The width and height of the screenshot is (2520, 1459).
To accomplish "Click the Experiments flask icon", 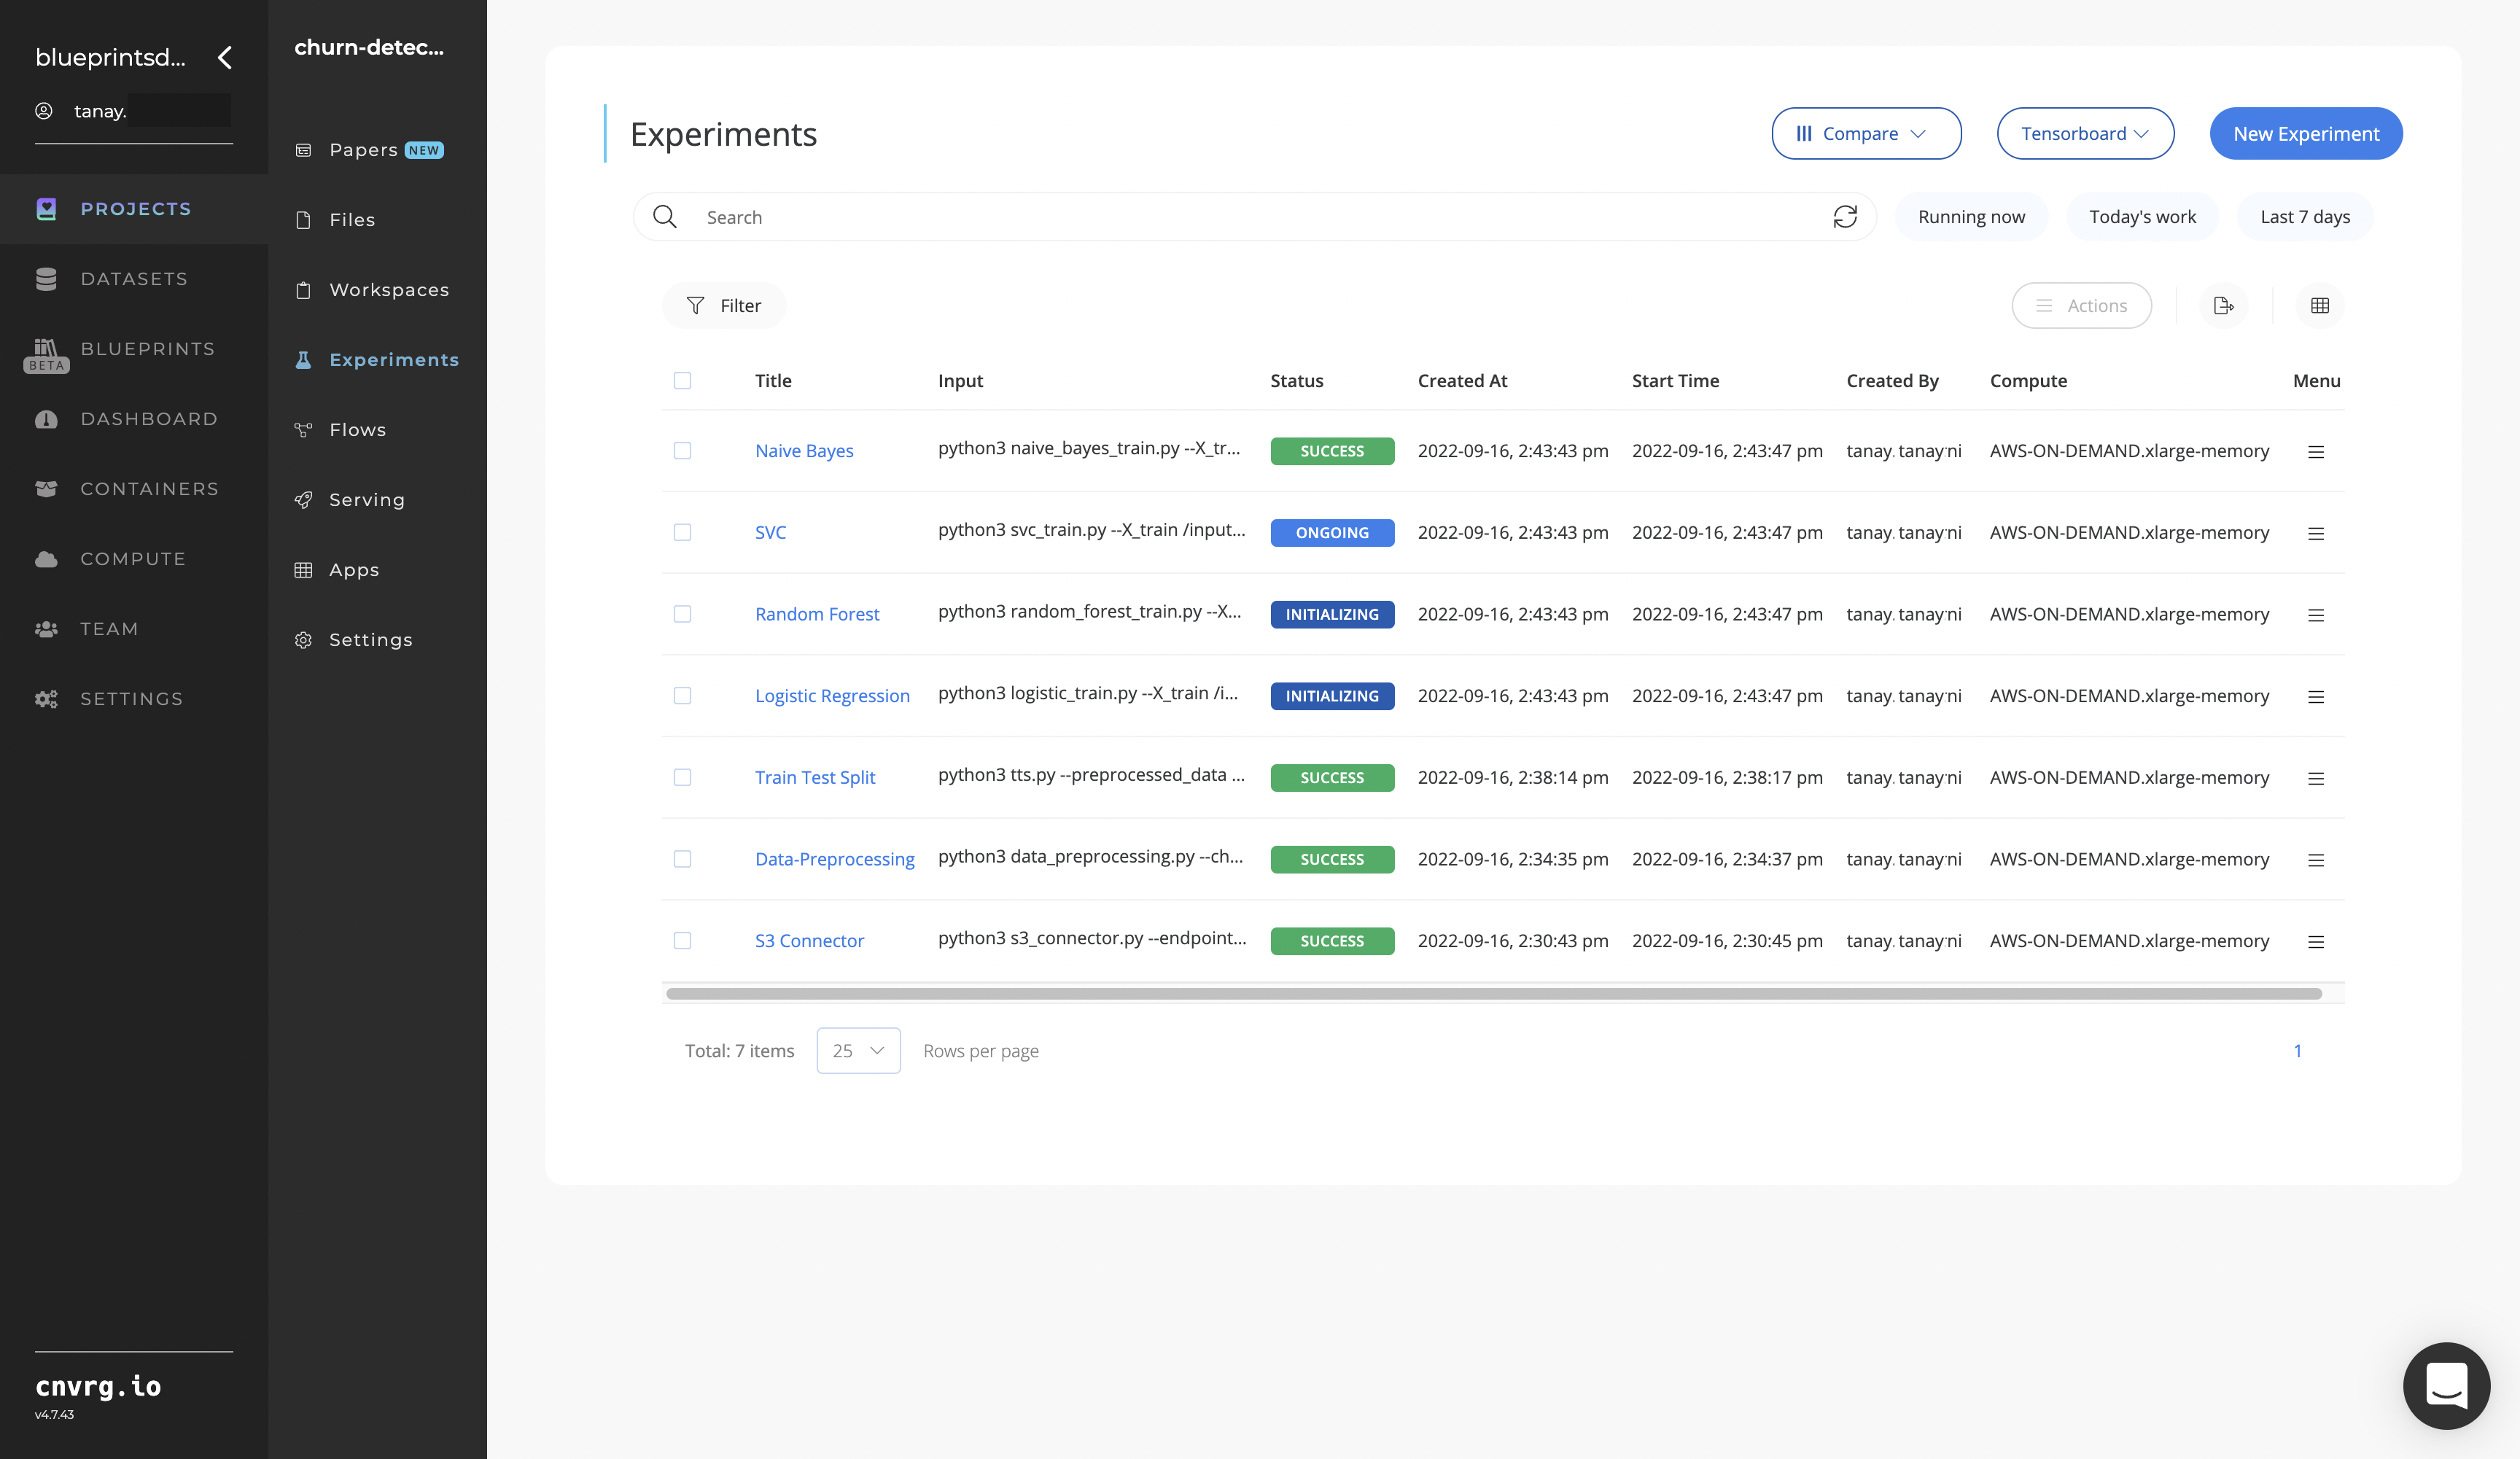I will pos(303,360).
